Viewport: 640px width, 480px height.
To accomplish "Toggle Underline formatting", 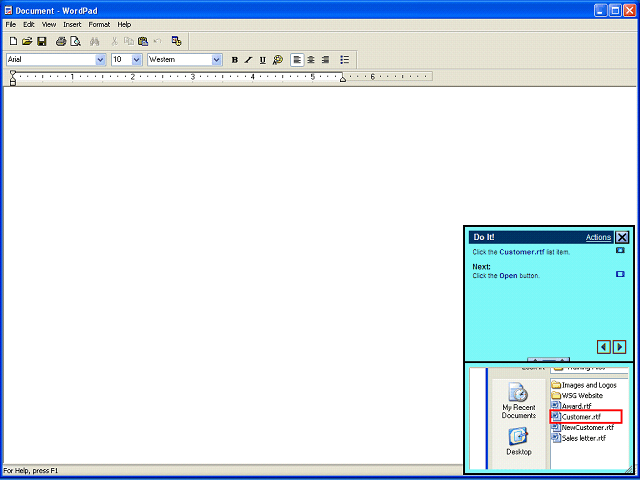I will [262, 60].
